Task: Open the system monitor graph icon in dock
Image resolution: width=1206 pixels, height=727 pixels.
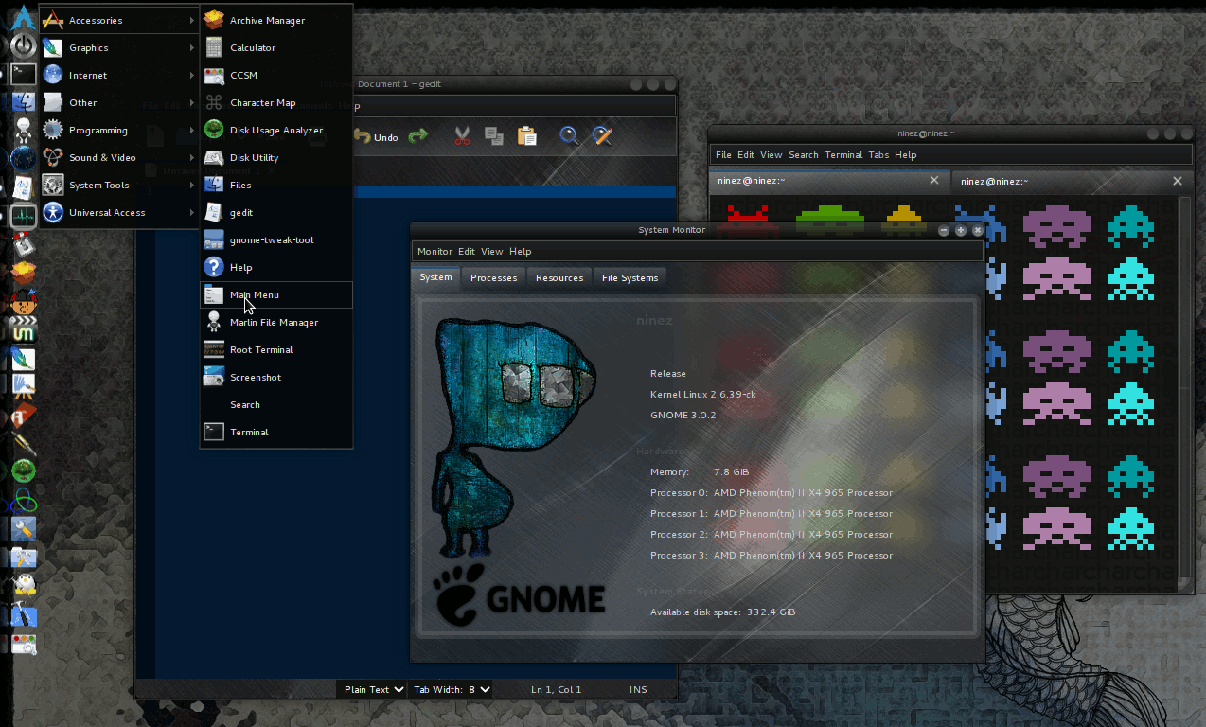Action: (22, 215)
